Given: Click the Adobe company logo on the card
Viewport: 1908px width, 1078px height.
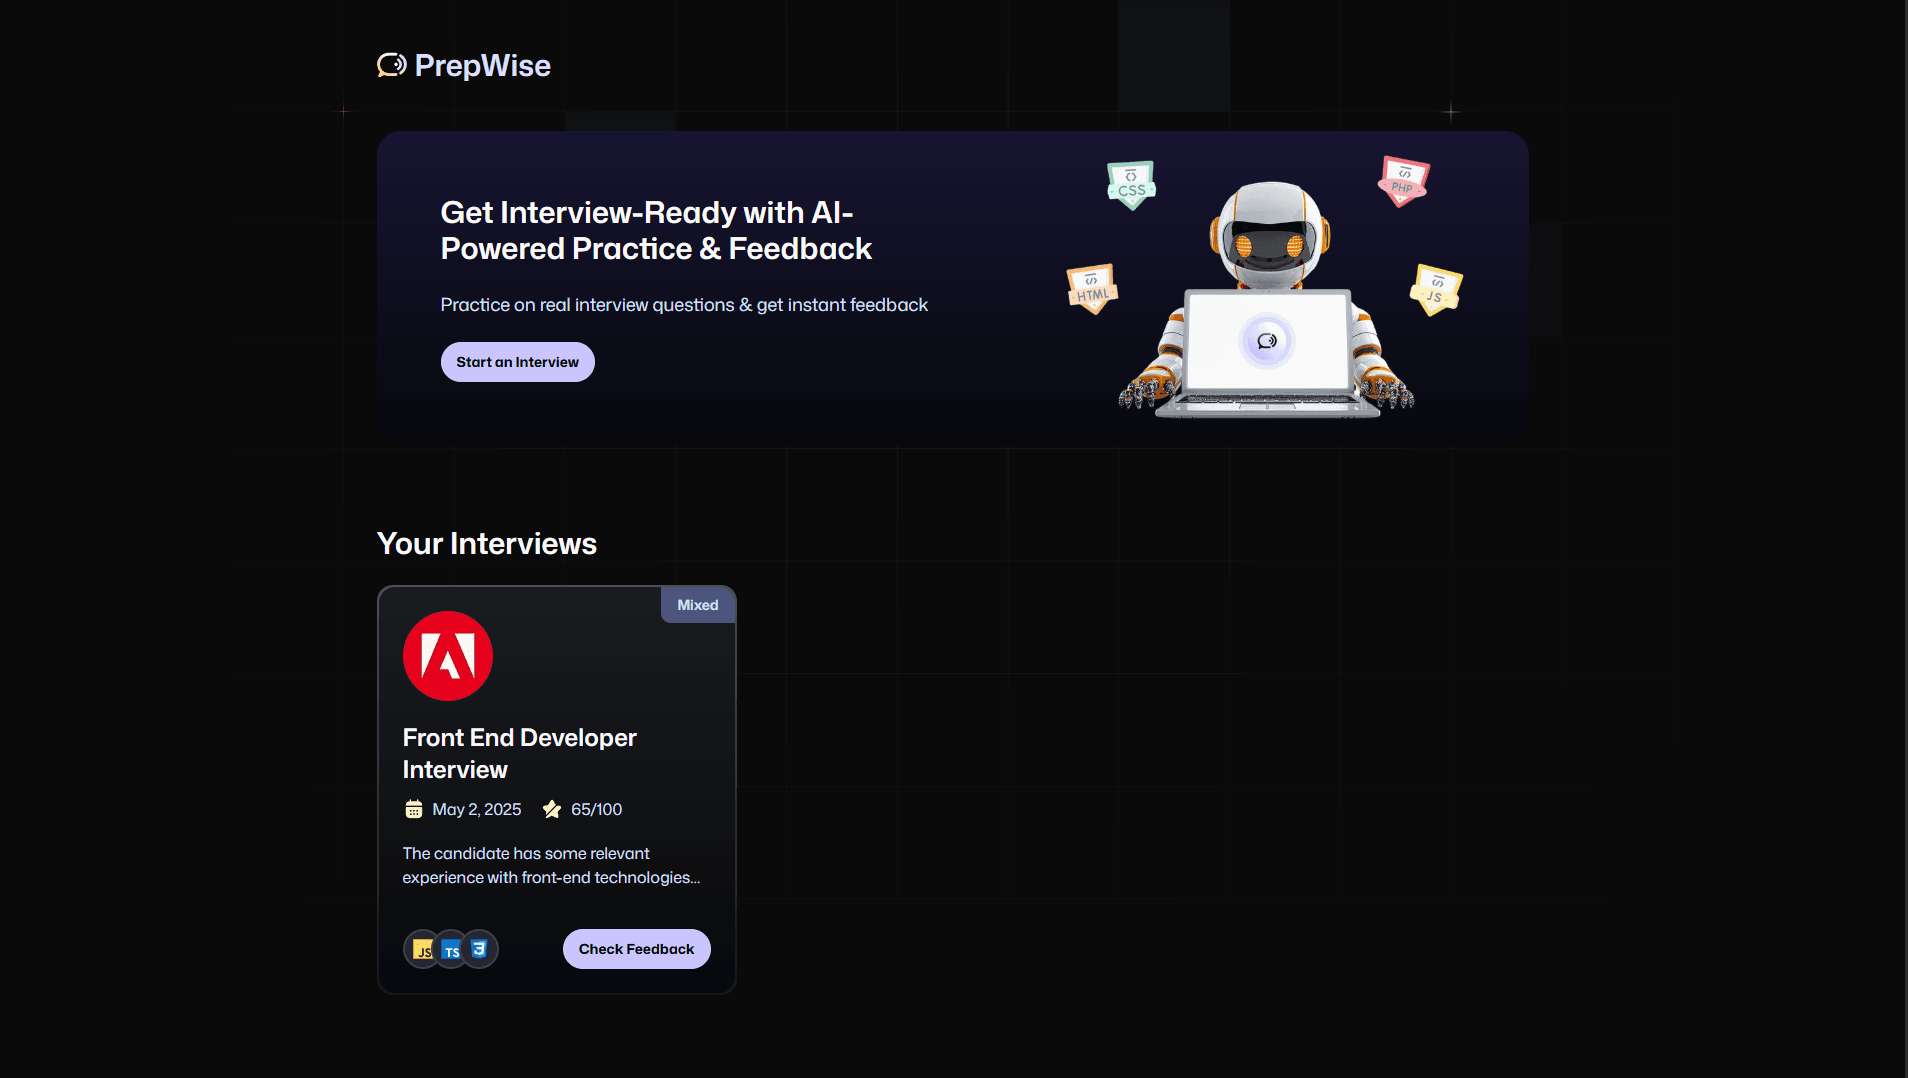Looking at the screenshot, I should pyautogui.click(x=448, y=656).
